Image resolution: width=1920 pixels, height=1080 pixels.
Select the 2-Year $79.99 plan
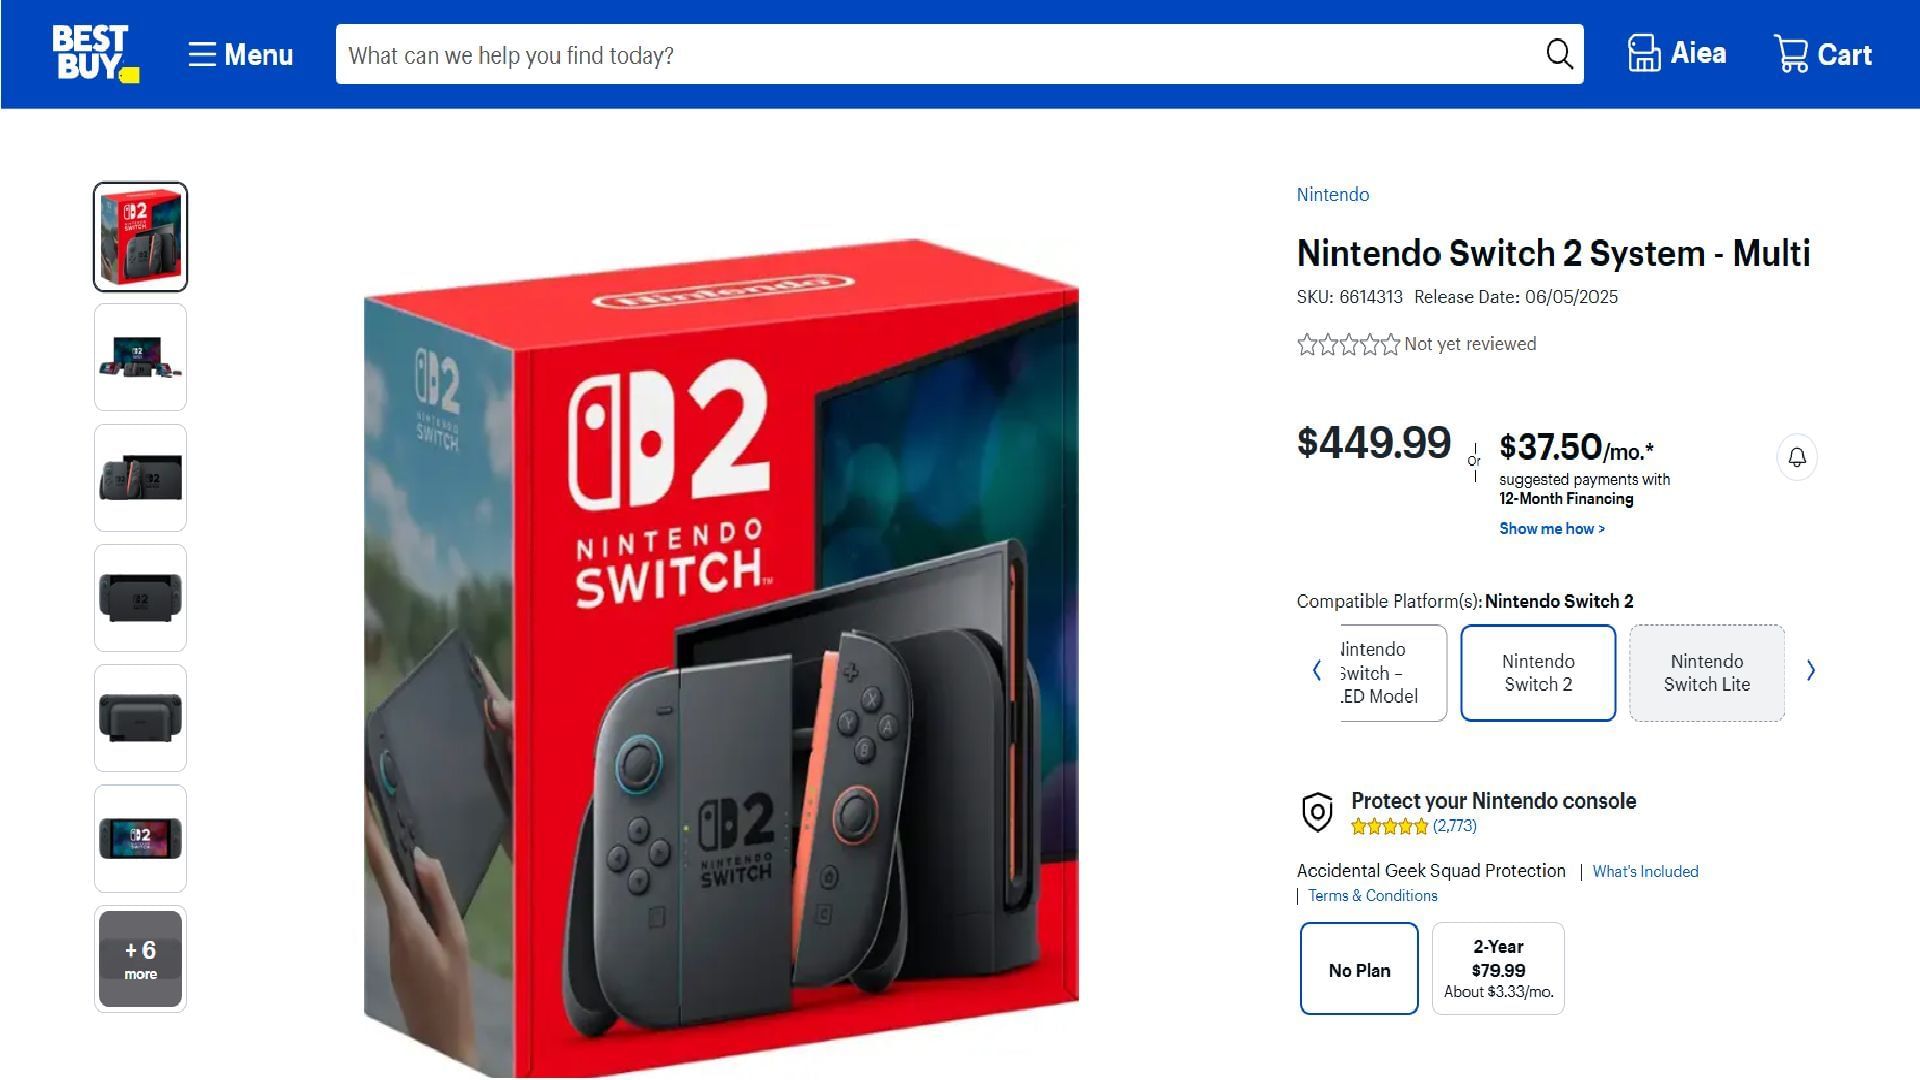pyautogui.click(x=1498, y=969)
